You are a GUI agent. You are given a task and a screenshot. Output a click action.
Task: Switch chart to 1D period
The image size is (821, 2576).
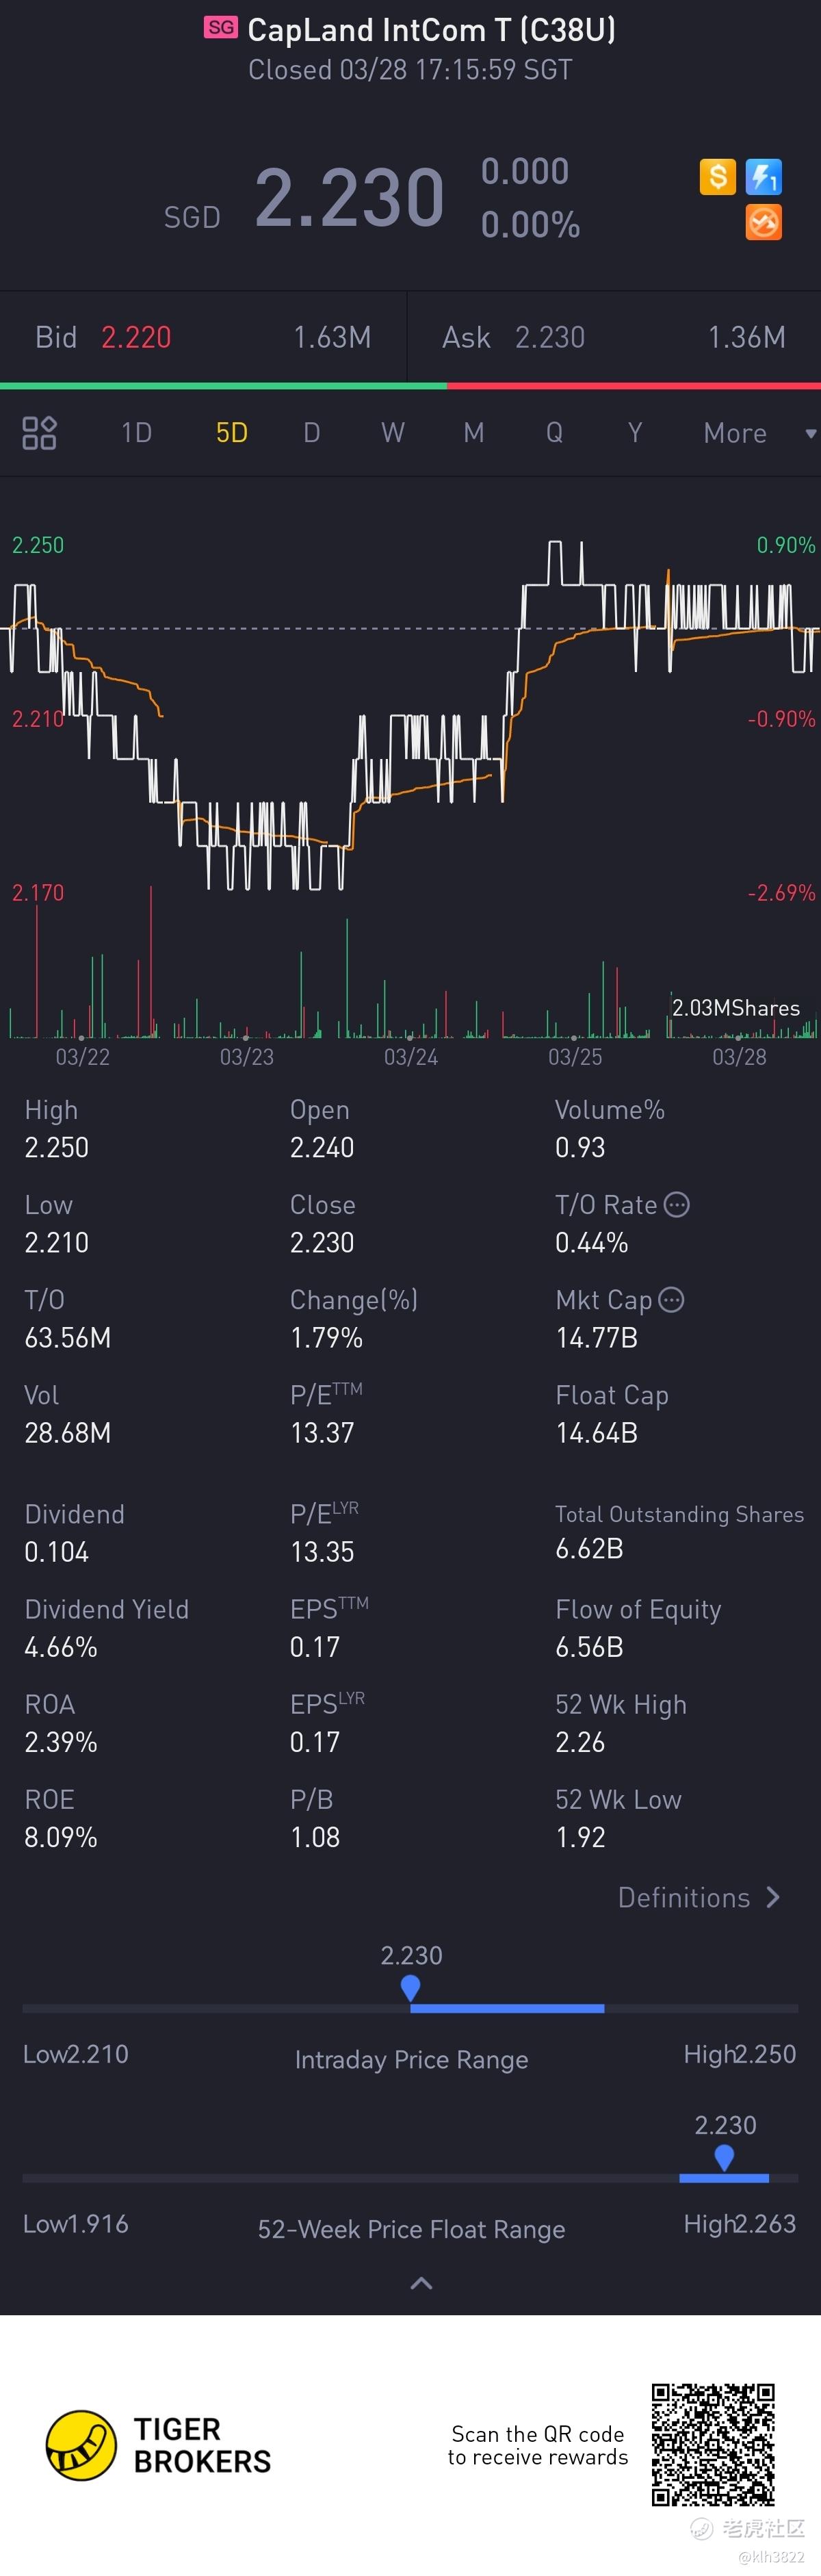click(x=136, y=433)
